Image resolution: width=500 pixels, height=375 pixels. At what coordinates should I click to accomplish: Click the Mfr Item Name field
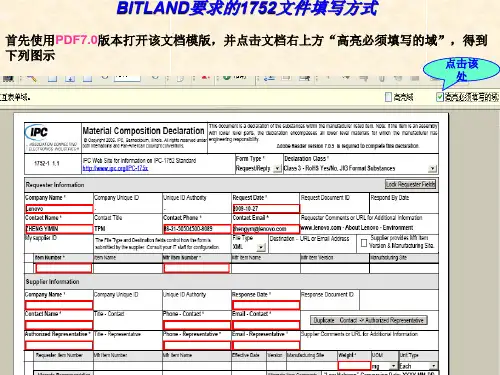266,268
